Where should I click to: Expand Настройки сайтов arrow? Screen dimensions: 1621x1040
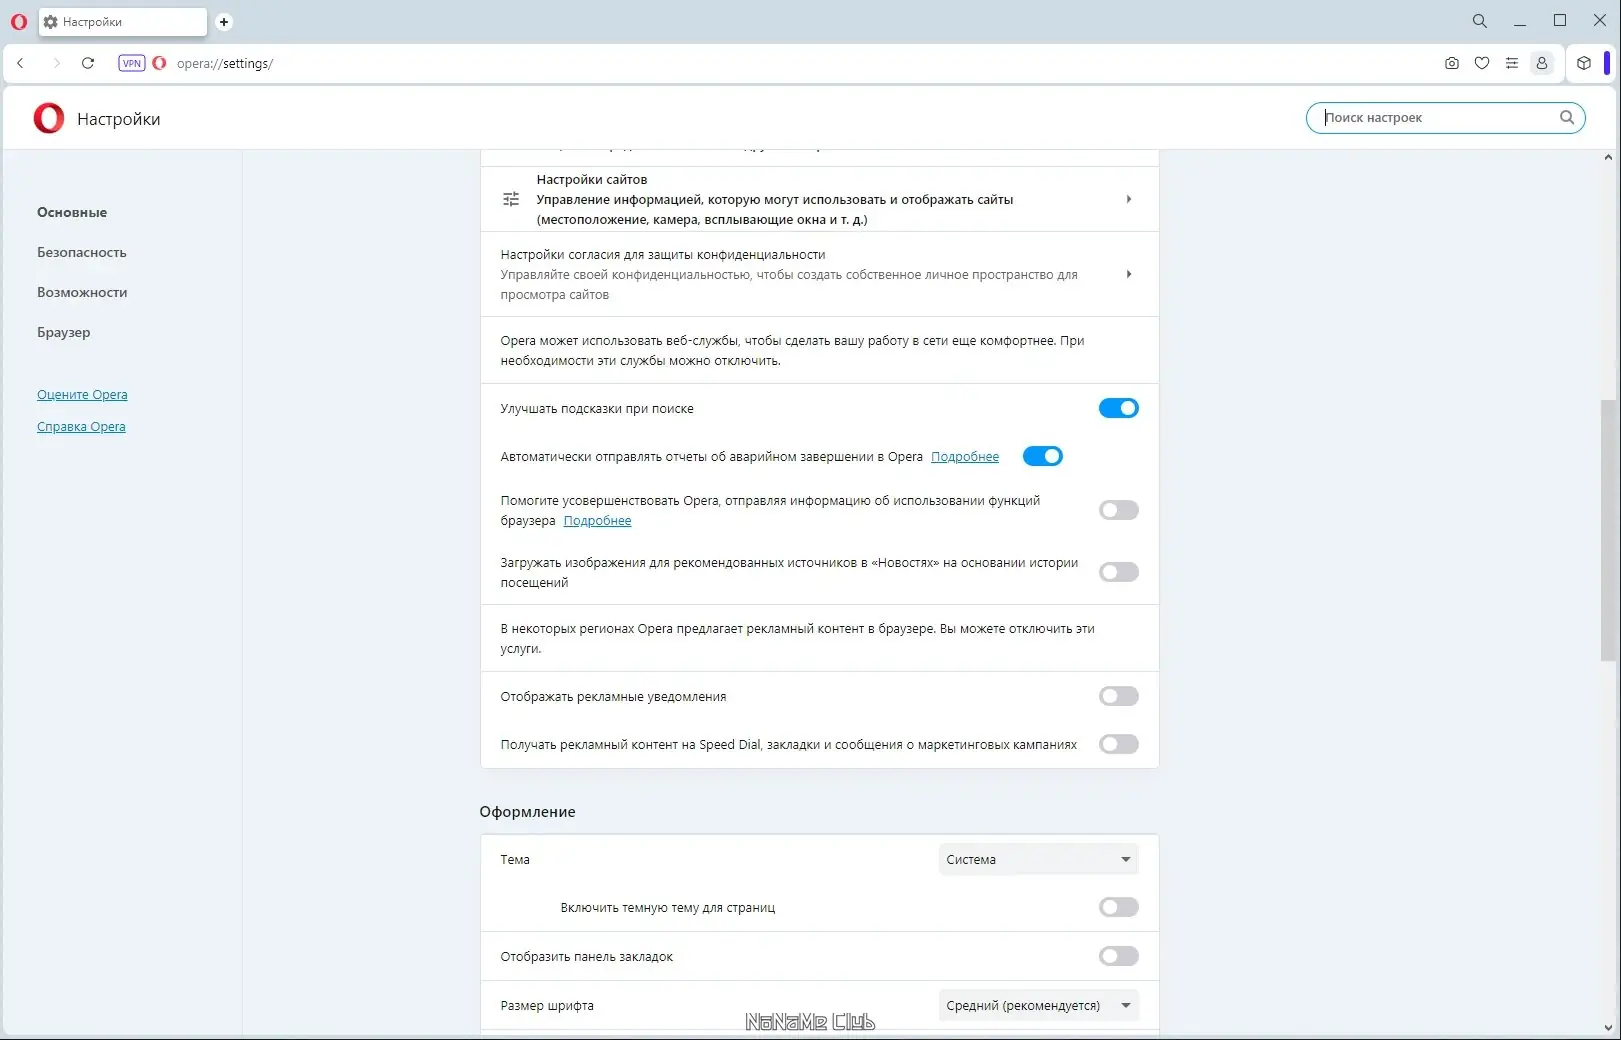point(1129,199)
